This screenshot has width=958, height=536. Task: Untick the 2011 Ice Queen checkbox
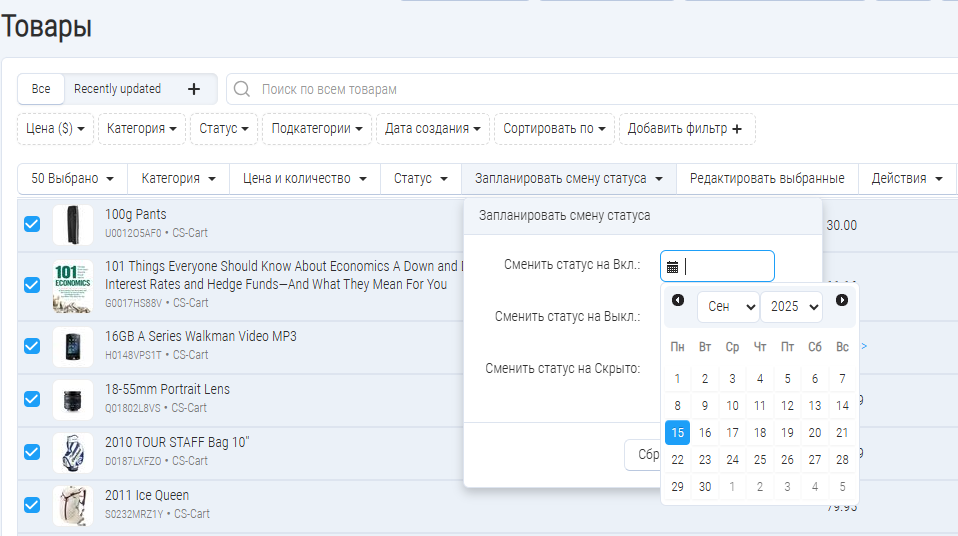pyautogui.click(x=32, y=504)
